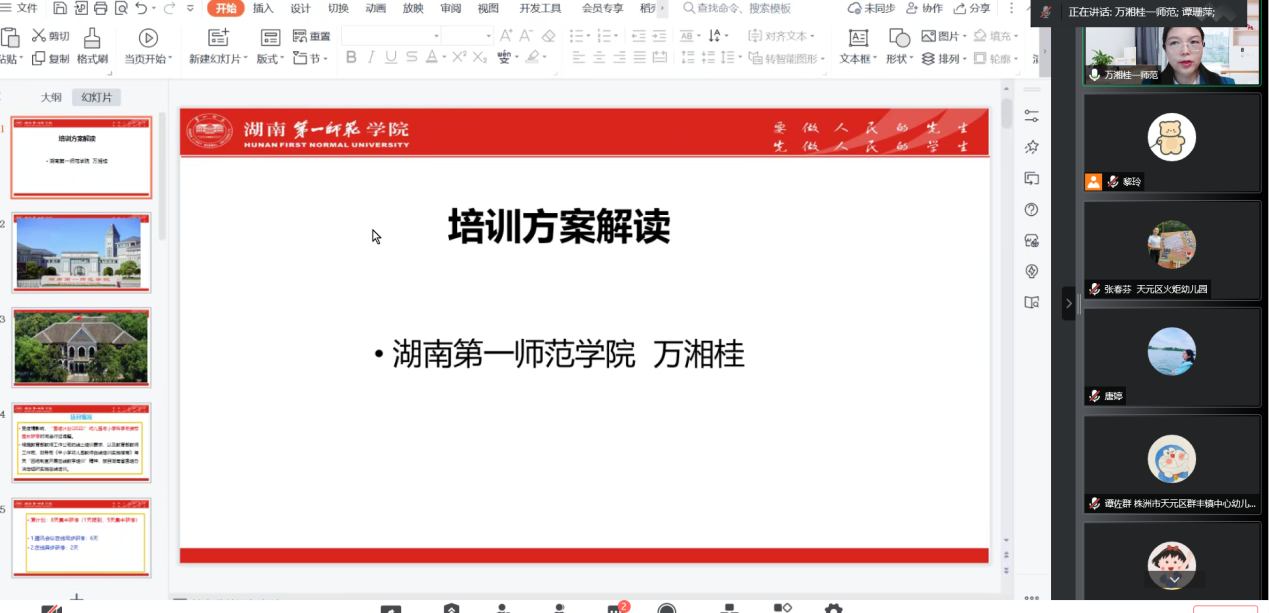Open the Insert (插入) ribbon tab

[263, 9]
